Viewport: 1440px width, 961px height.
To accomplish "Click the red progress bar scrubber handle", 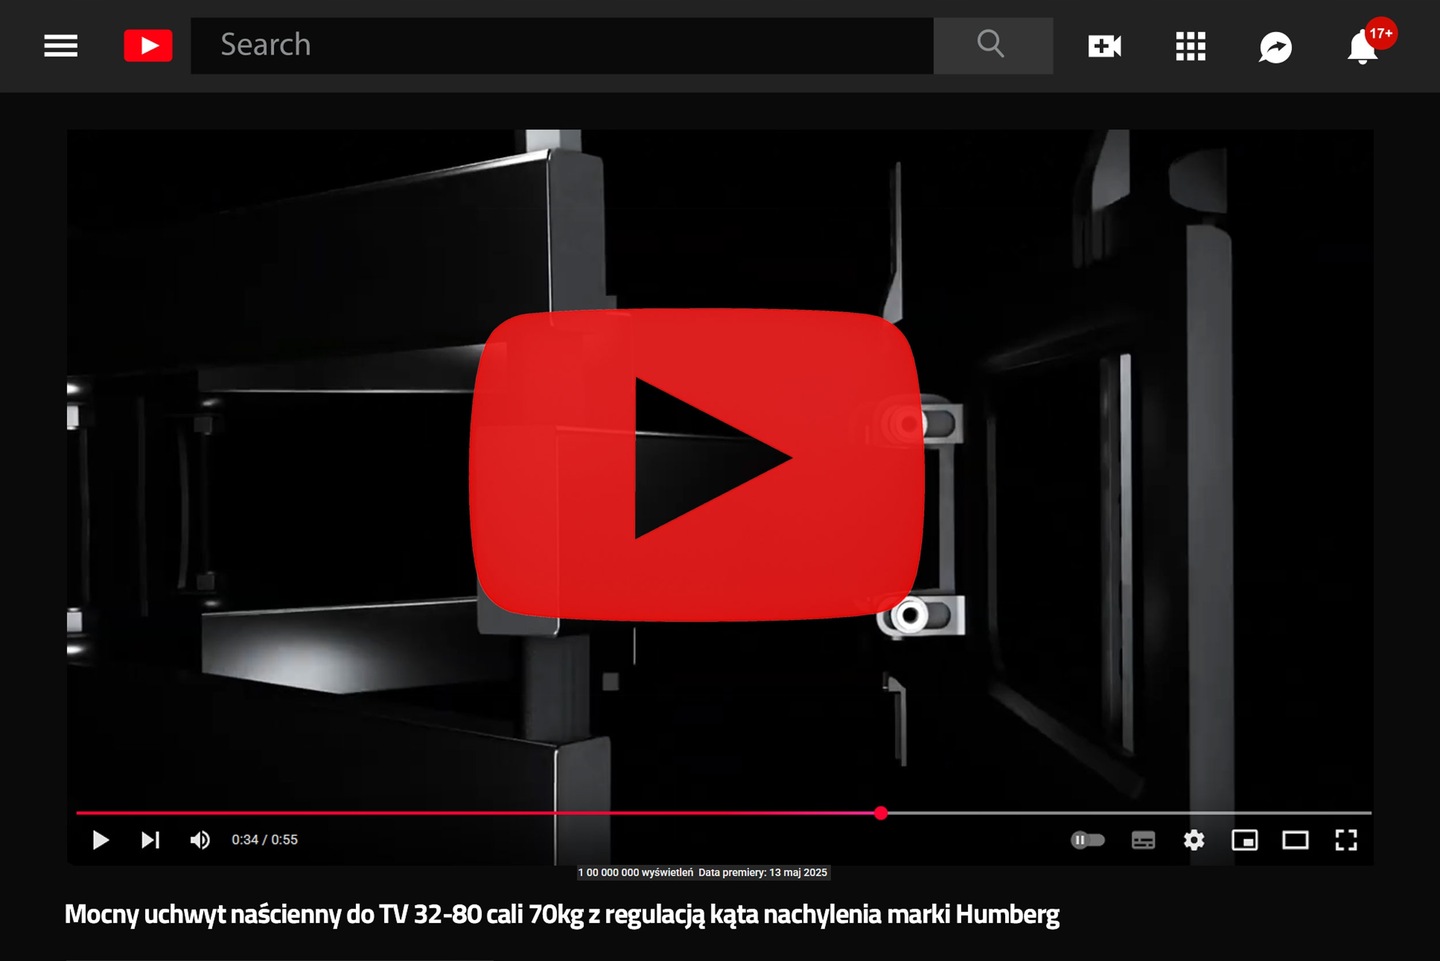I will (x=881, y=813).
